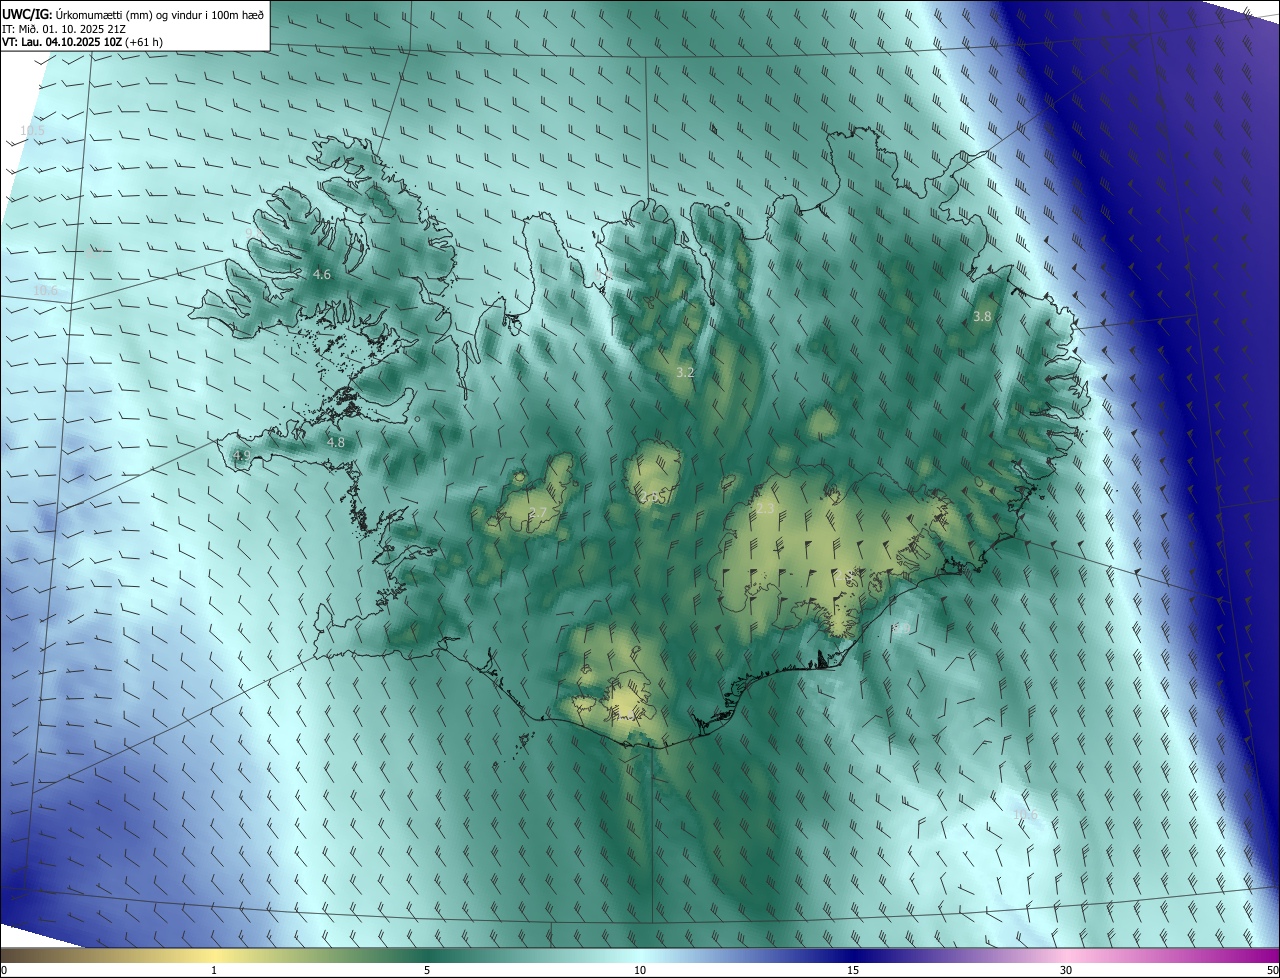The image size is (1280, 978).
Task: Click the 2.7 value on the western glacier
Action: 538,513
